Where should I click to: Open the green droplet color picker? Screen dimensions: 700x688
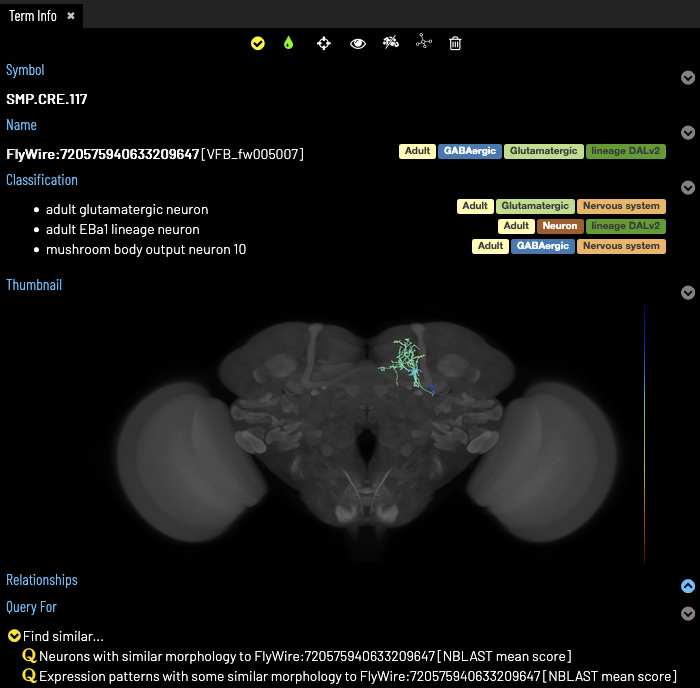[x=289, y=44]
